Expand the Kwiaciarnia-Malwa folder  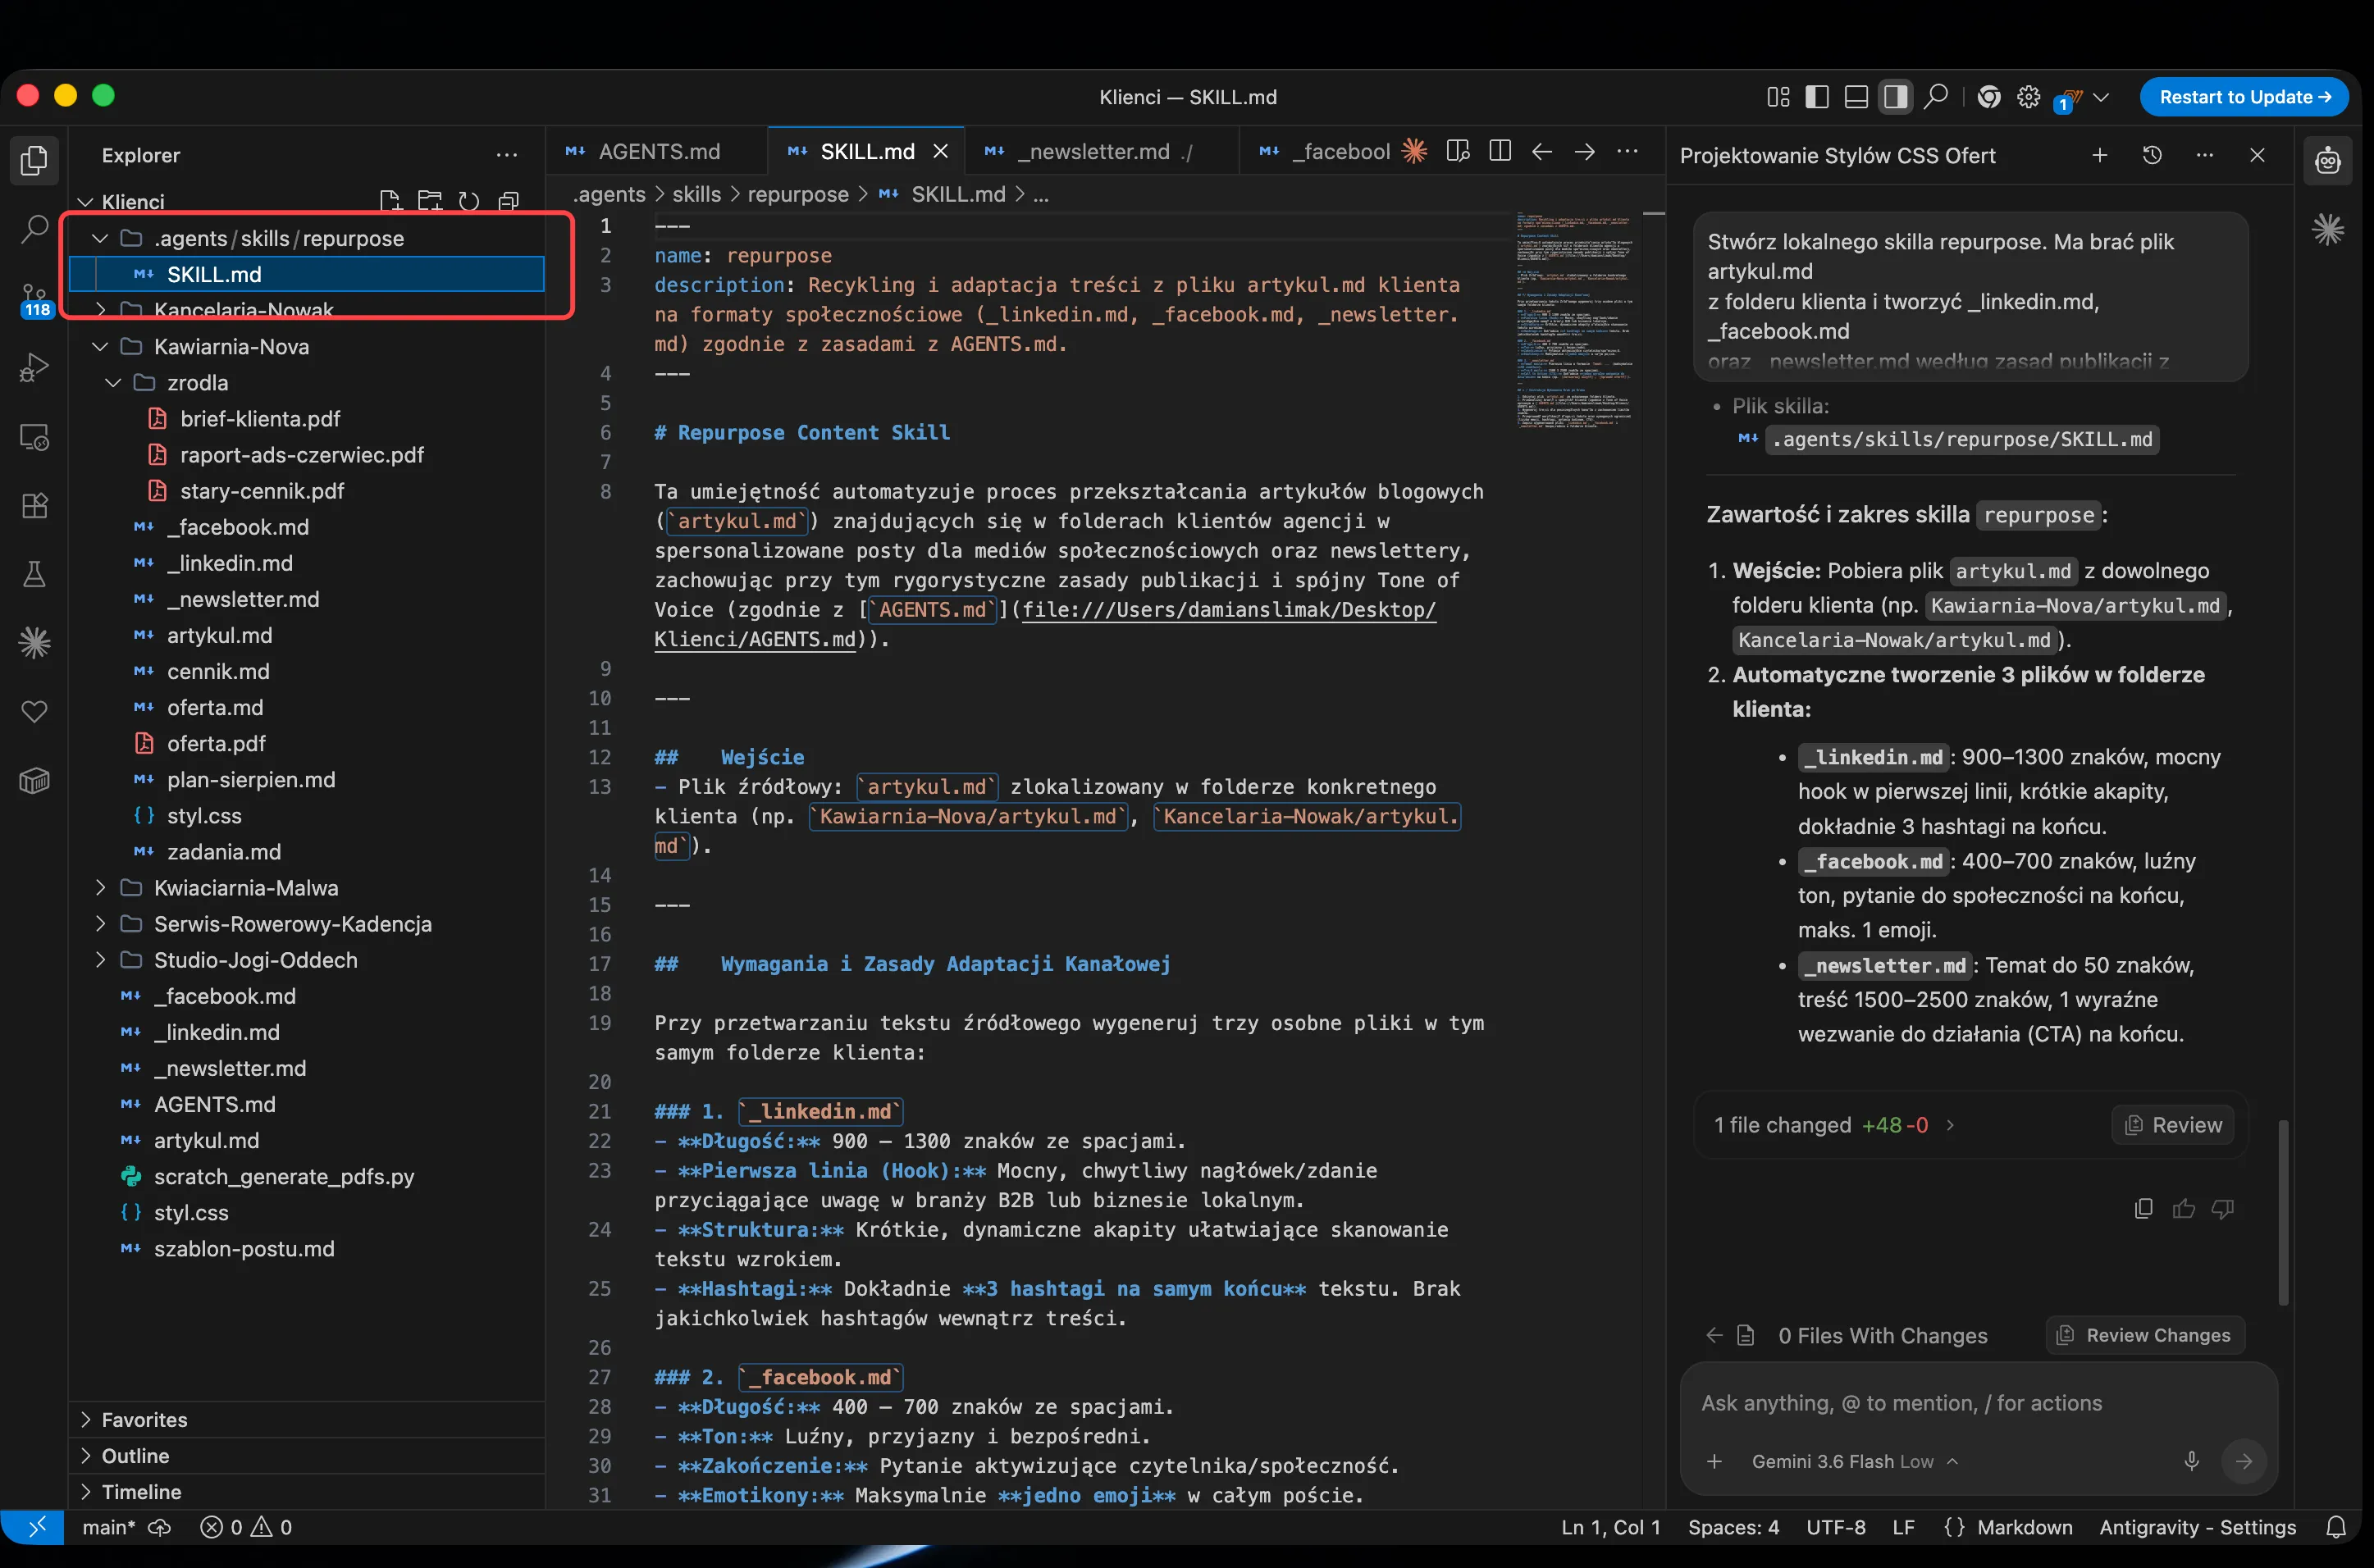[100, 888]
